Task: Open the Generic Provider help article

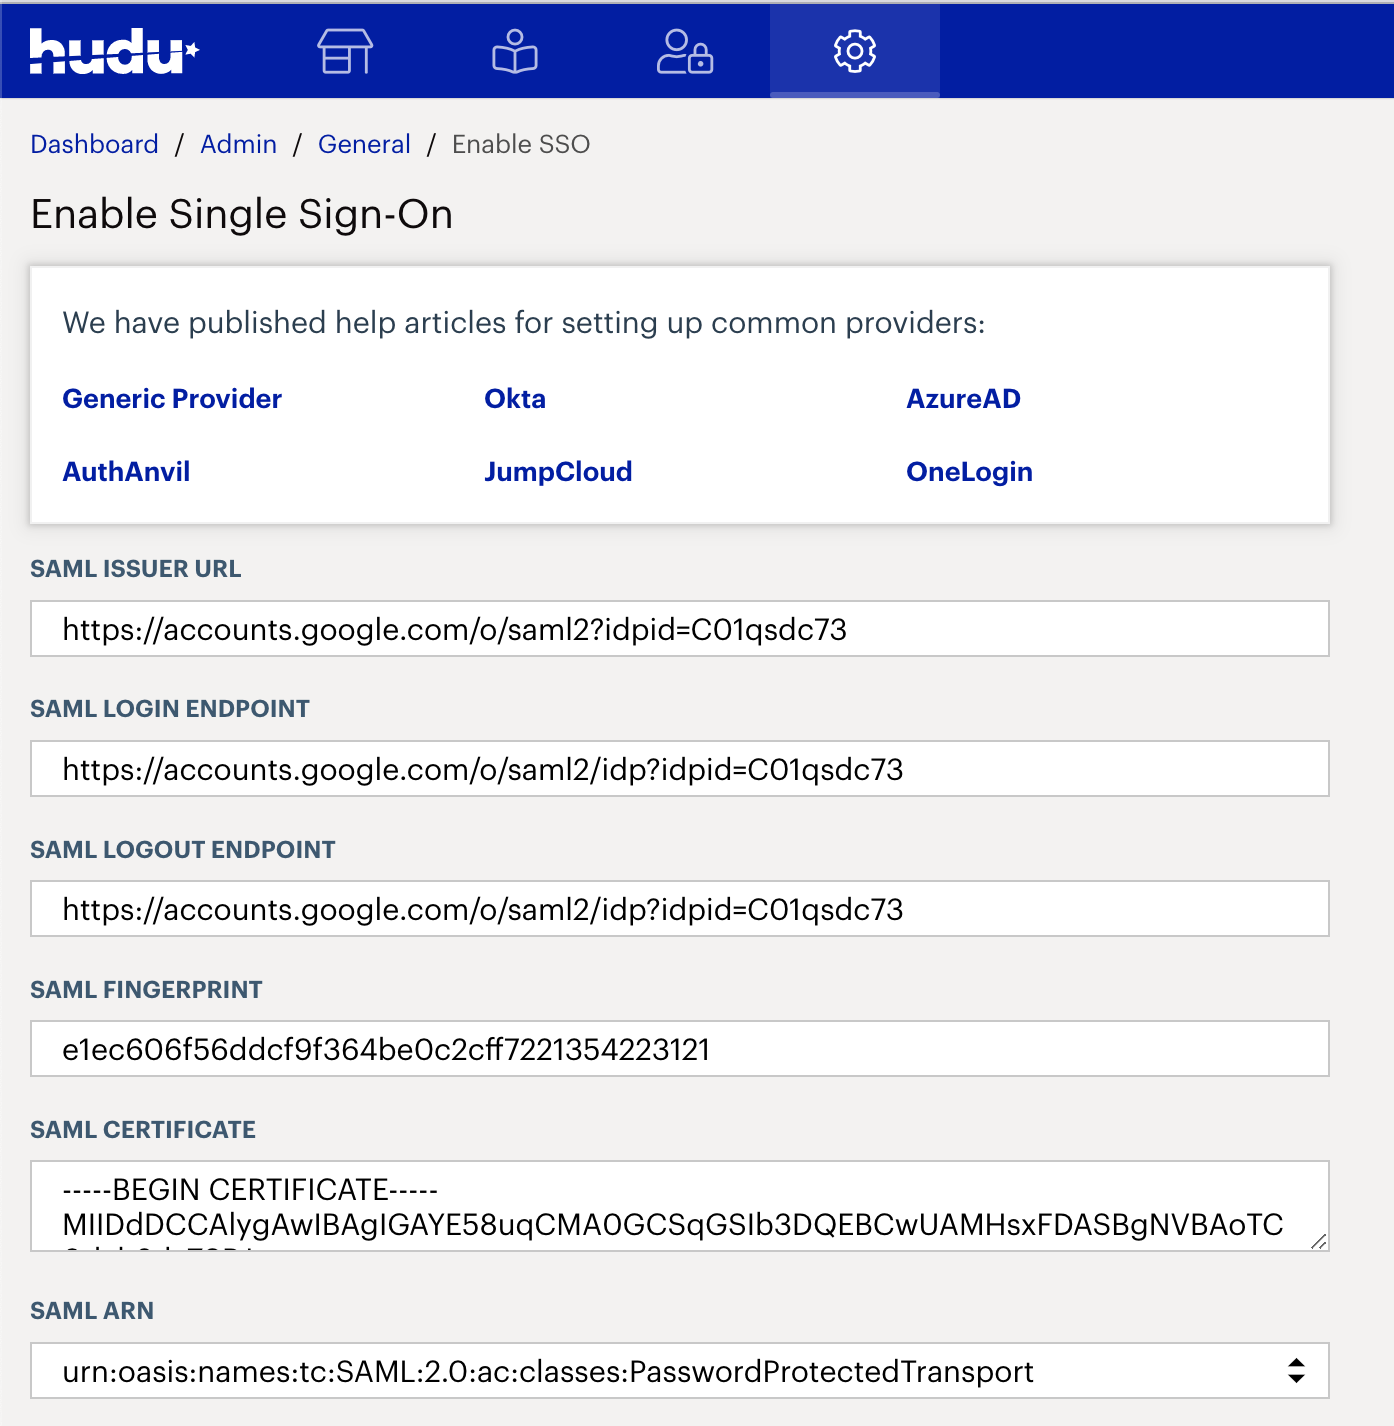Action: [171, 398]
